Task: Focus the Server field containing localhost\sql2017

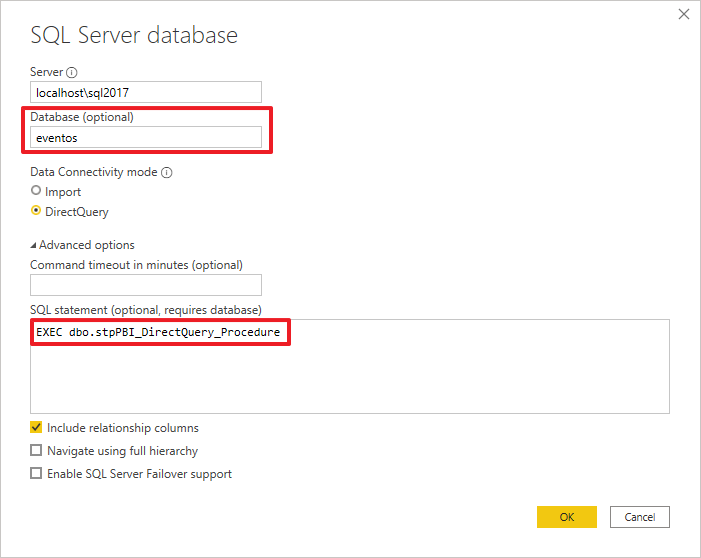Action: (x=146, y=93)
